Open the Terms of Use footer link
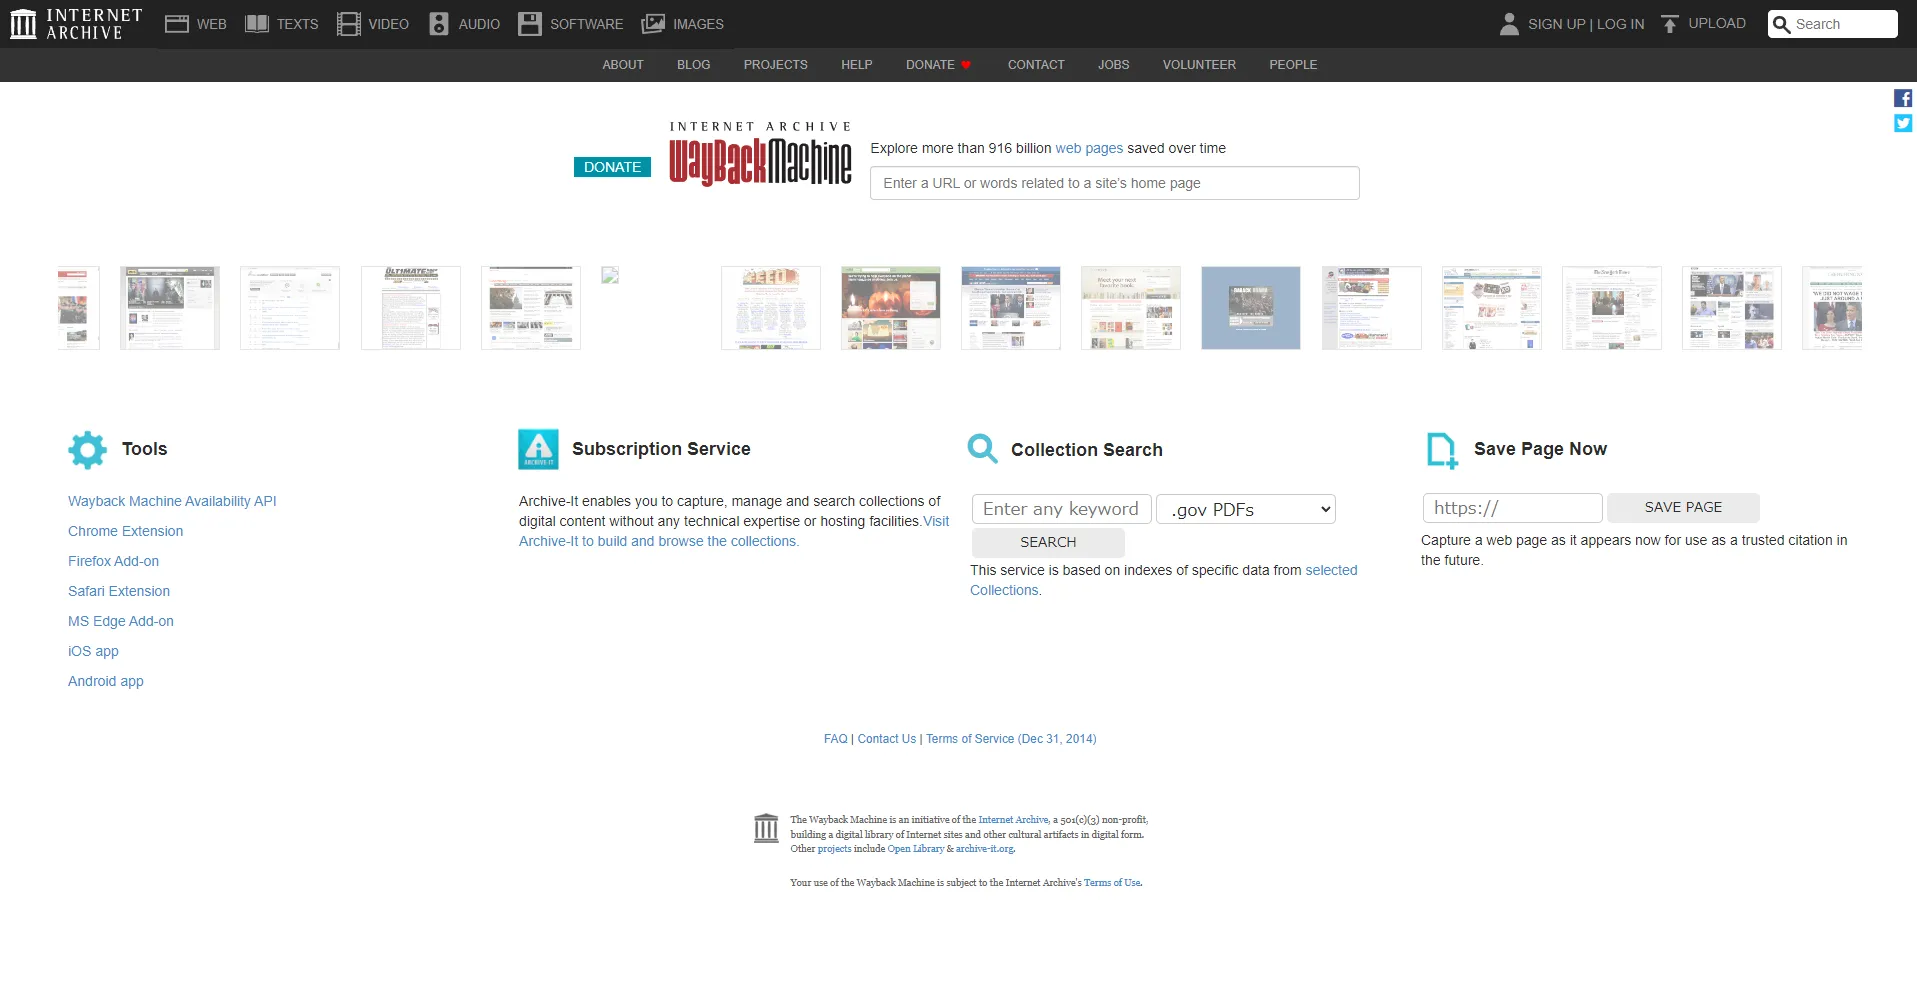This screenshot has height=986, width=1917. tap(1112, 883)
